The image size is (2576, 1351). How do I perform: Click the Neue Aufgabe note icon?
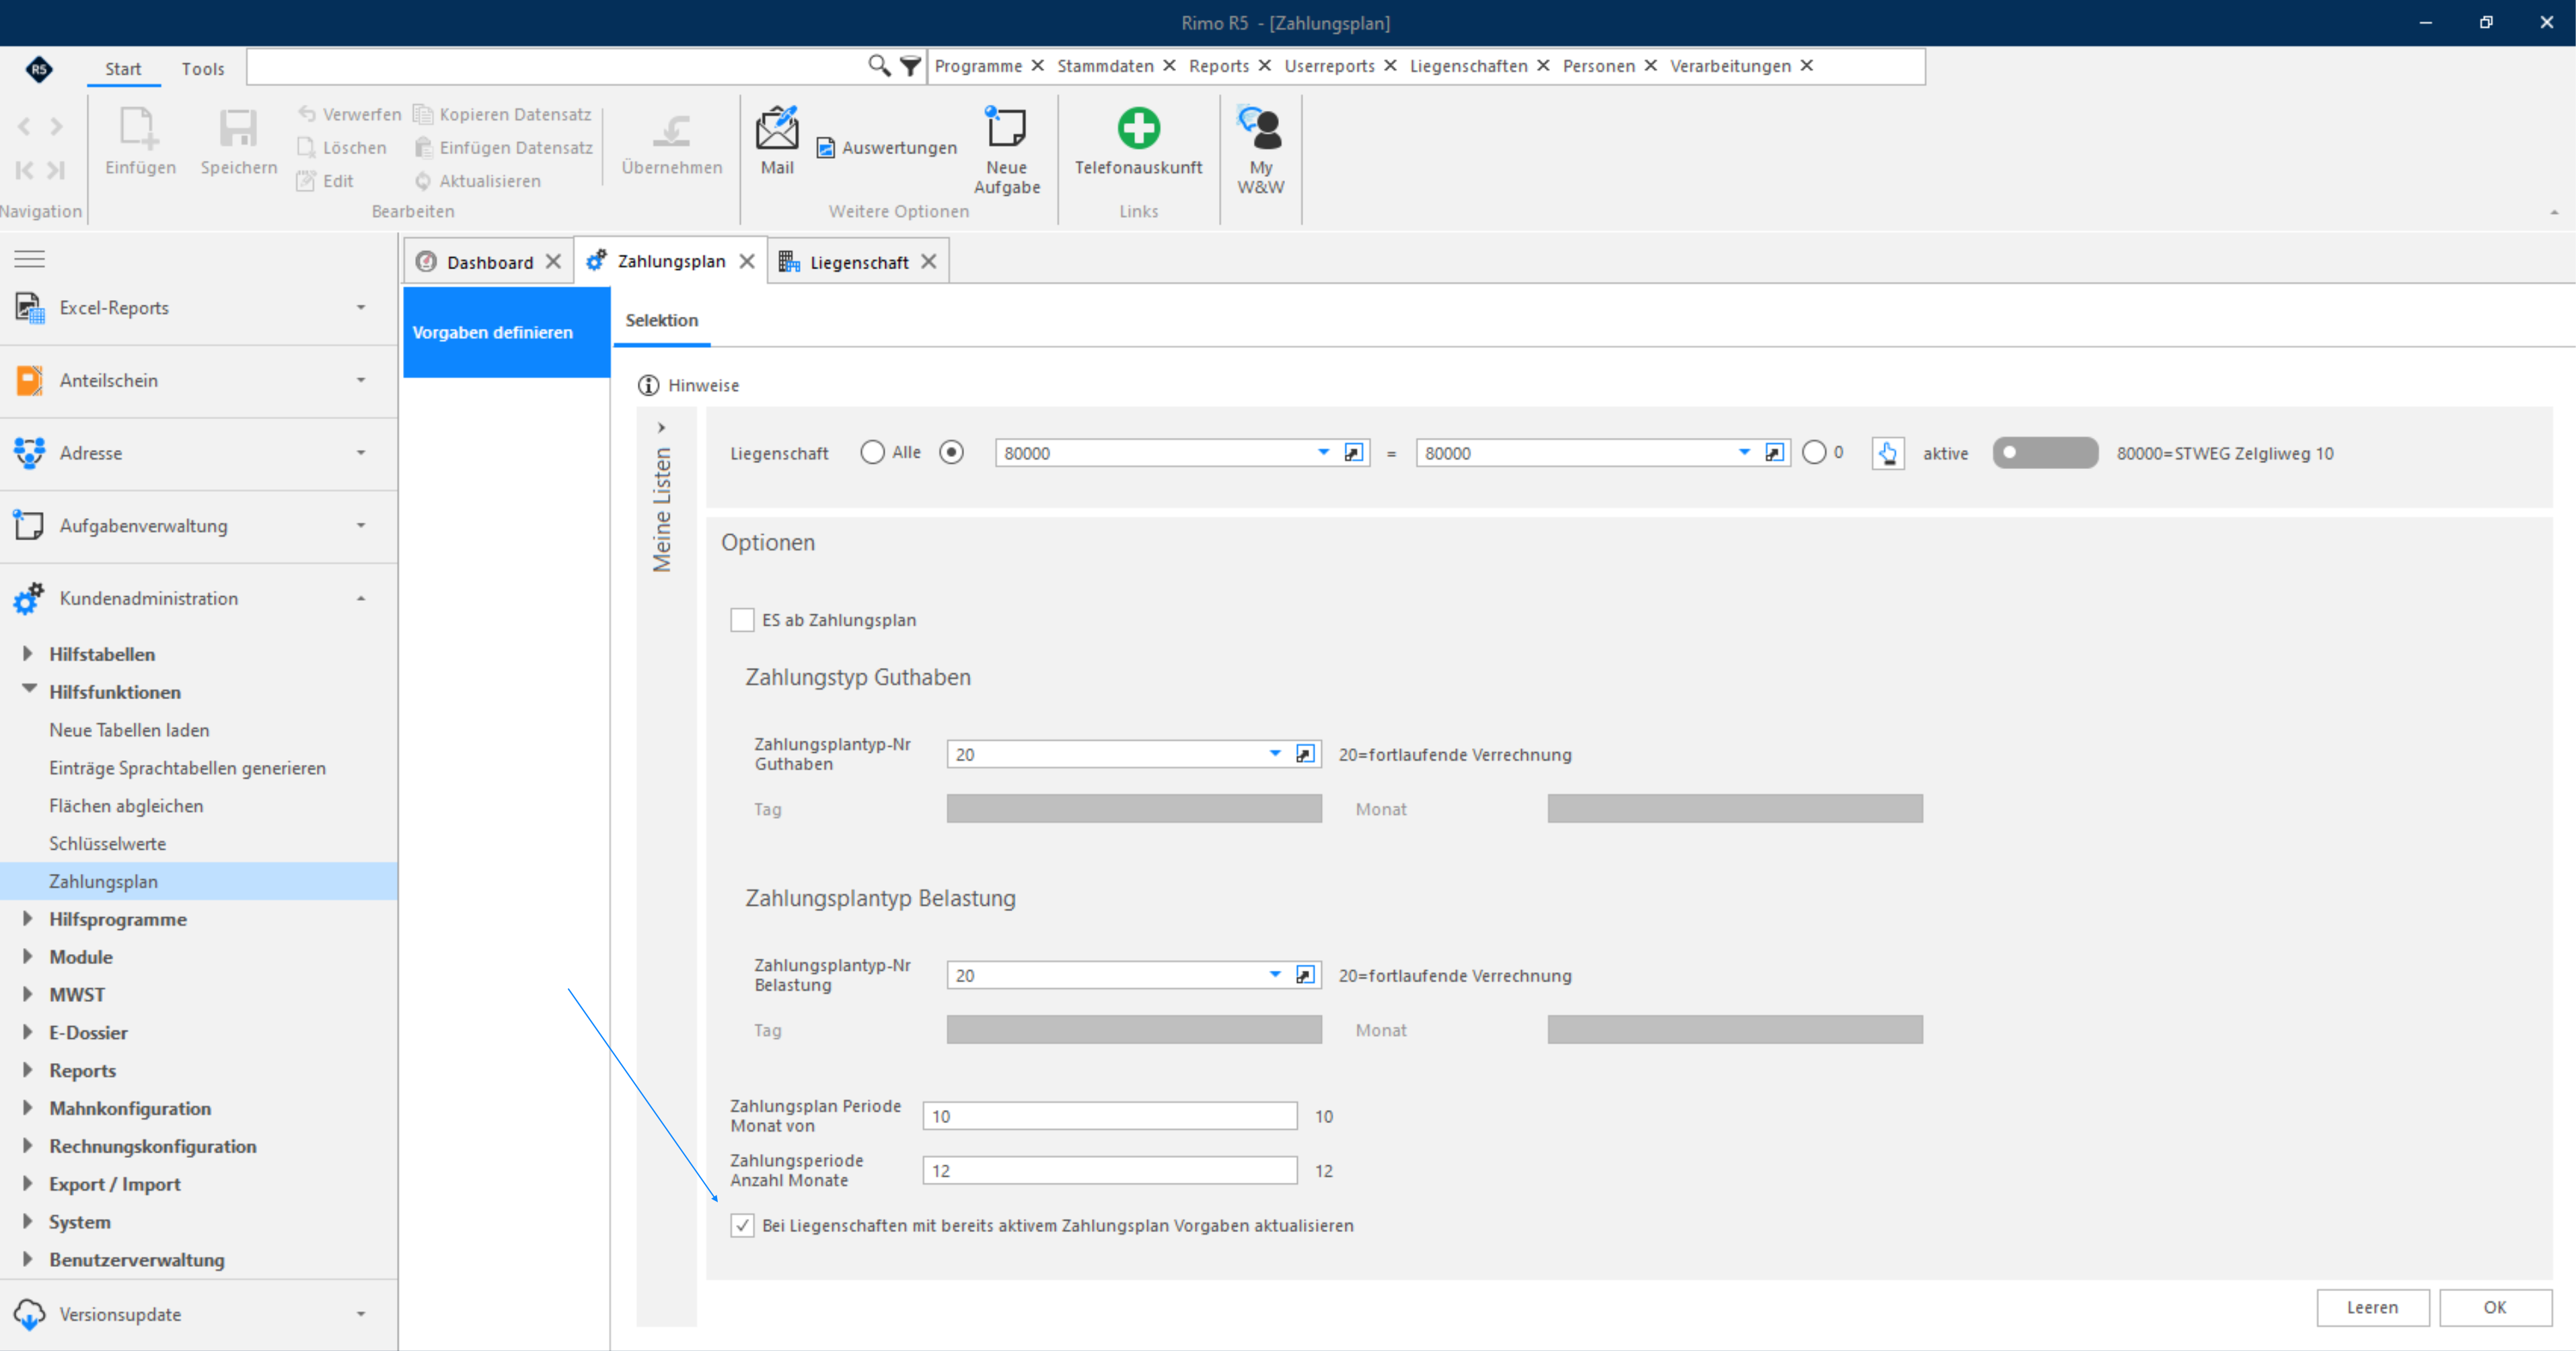coord(1006,128)
